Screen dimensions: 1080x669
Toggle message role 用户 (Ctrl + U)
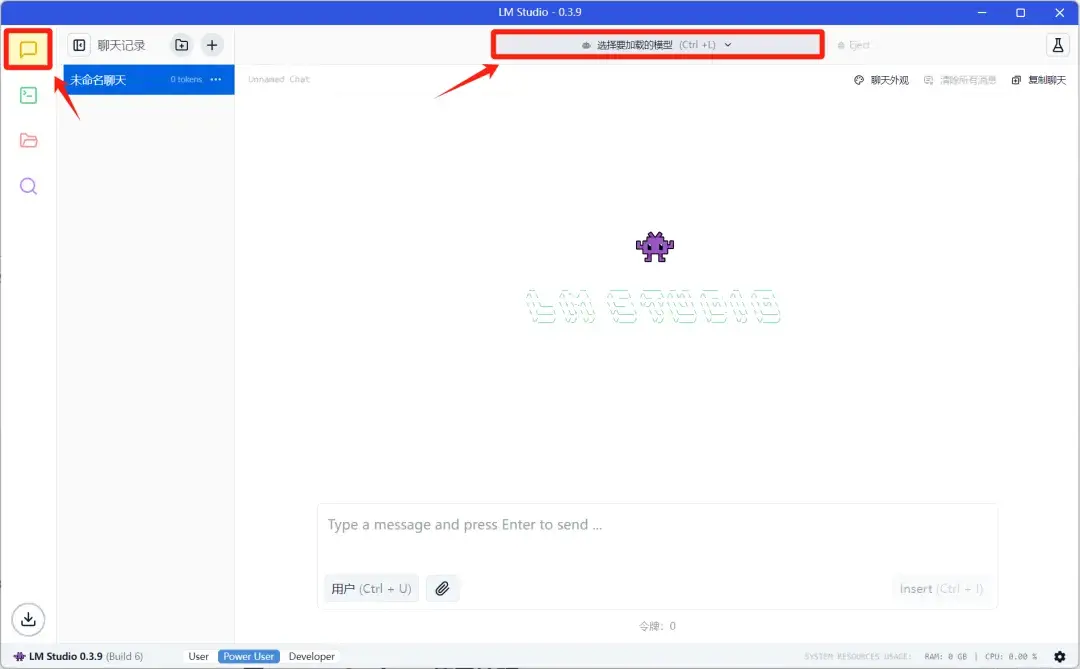coord(371,588)
